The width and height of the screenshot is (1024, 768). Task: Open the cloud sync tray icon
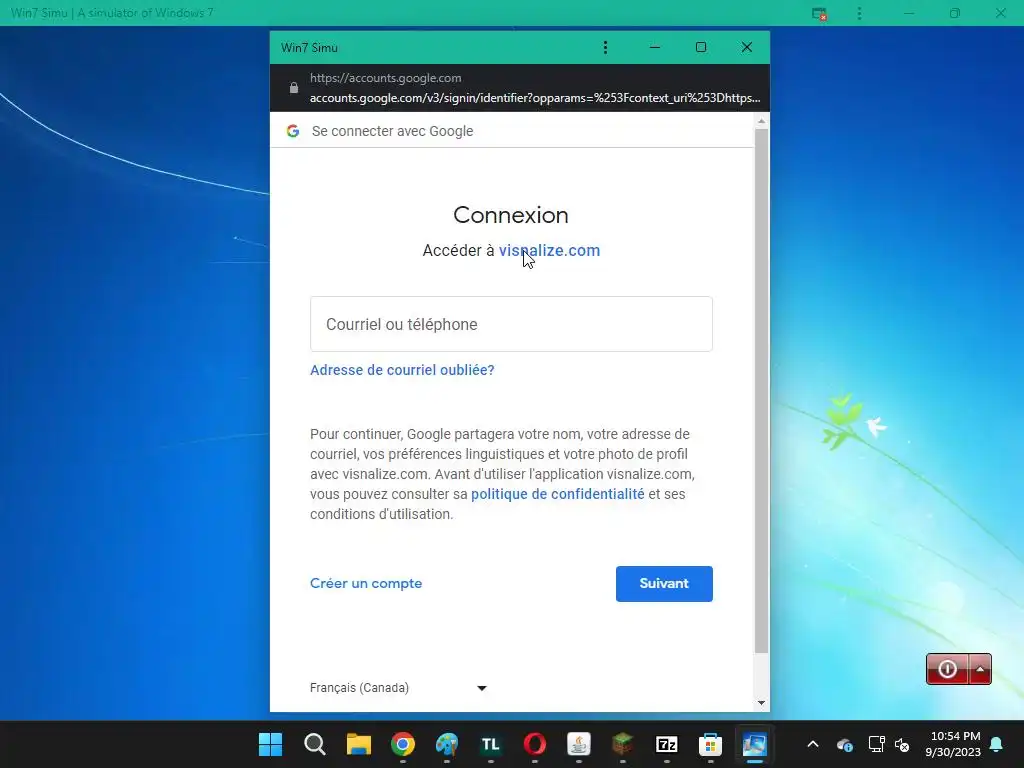pos(844,744)
